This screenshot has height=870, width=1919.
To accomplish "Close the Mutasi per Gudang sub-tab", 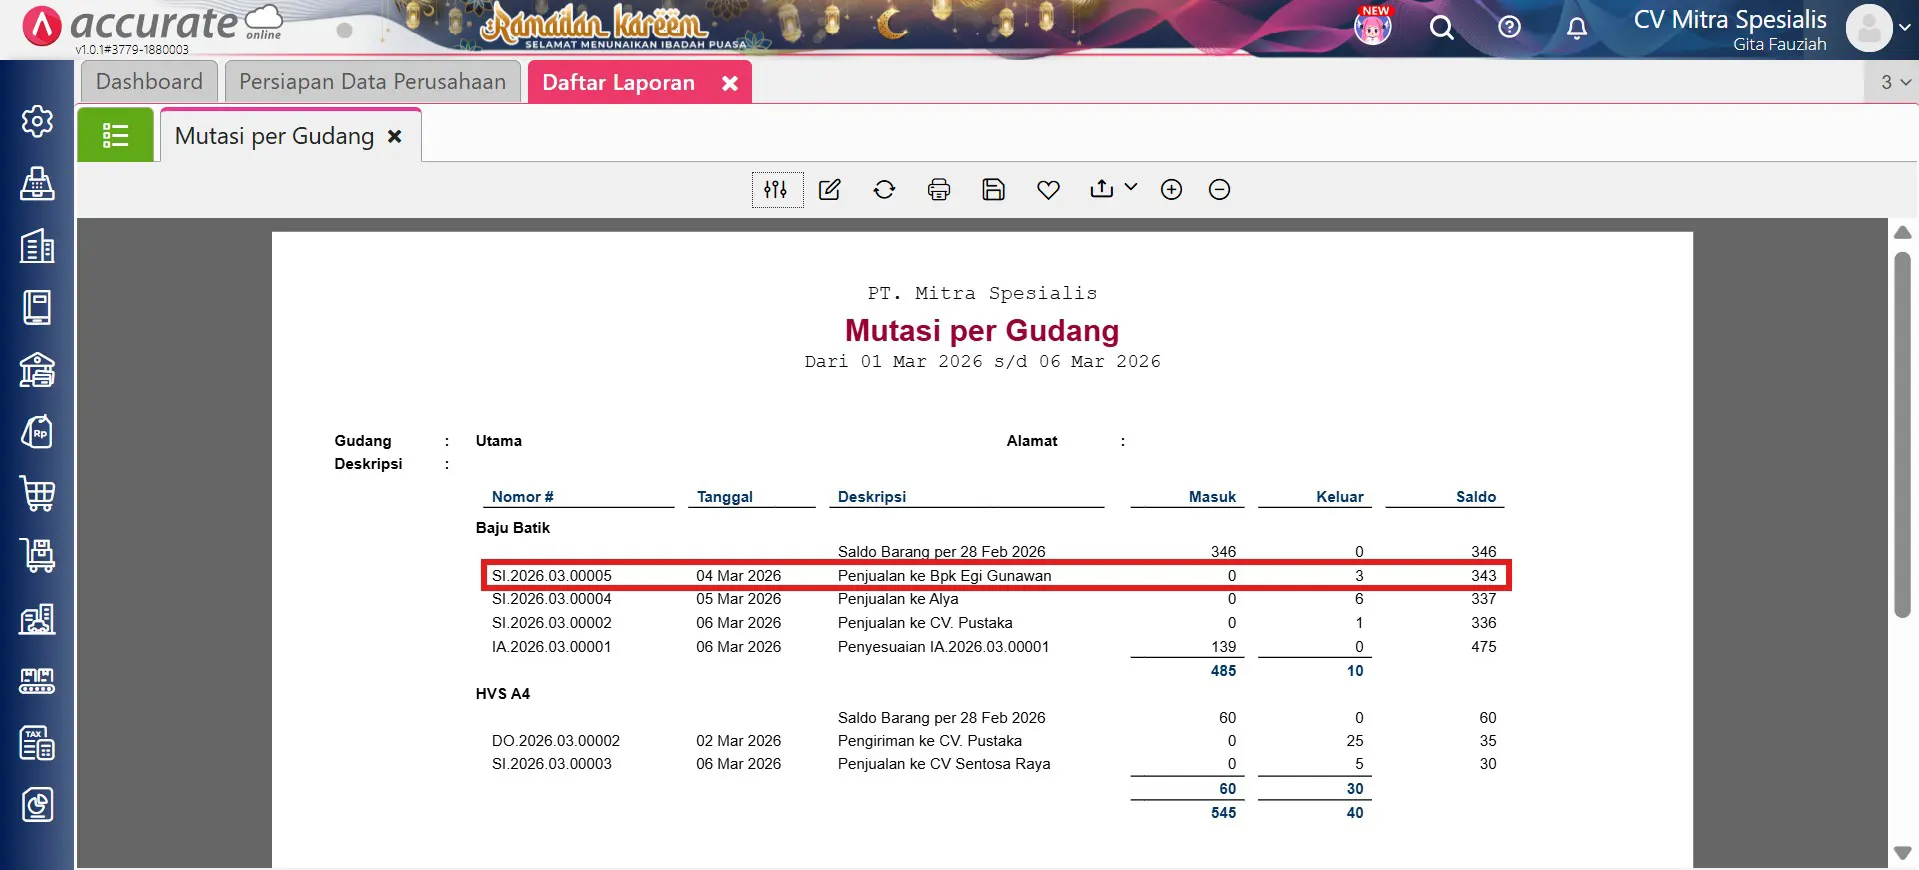I will tap(395, 136).
